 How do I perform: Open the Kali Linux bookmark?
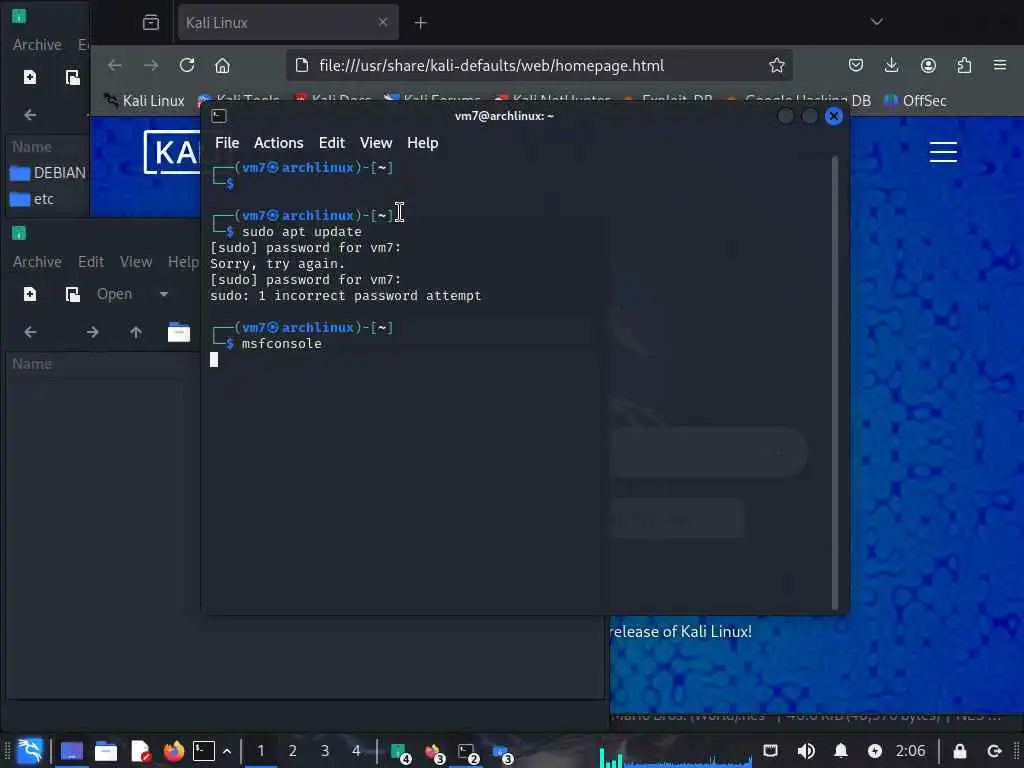tap(144, 101)
